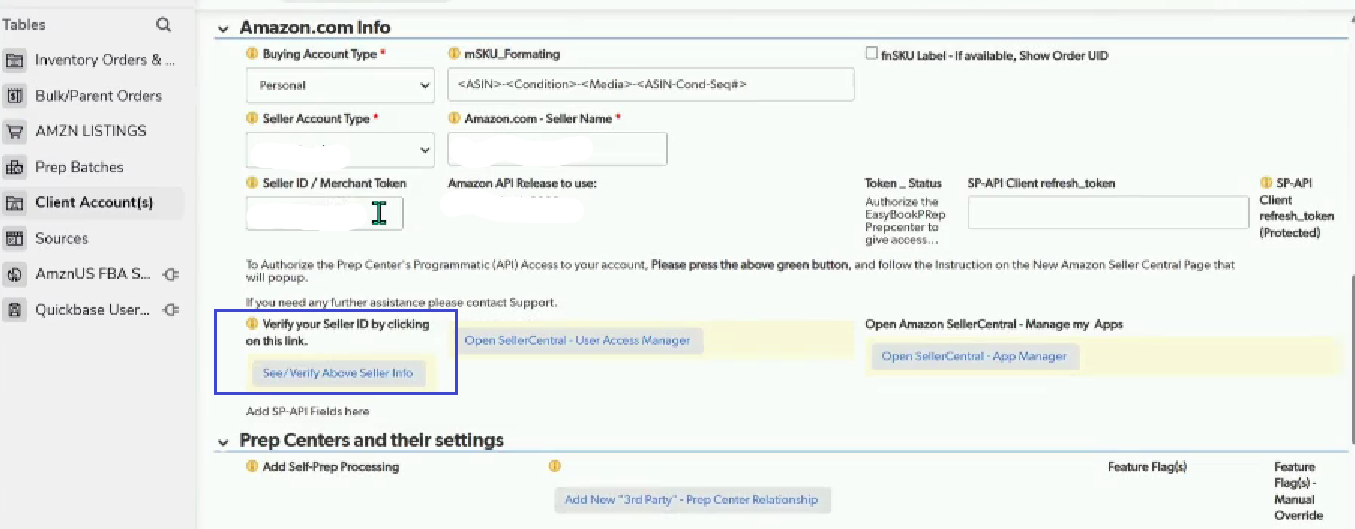
Task: Click the "Feature Flag(s) - Manual Override" label
Action: [1298, 491]
